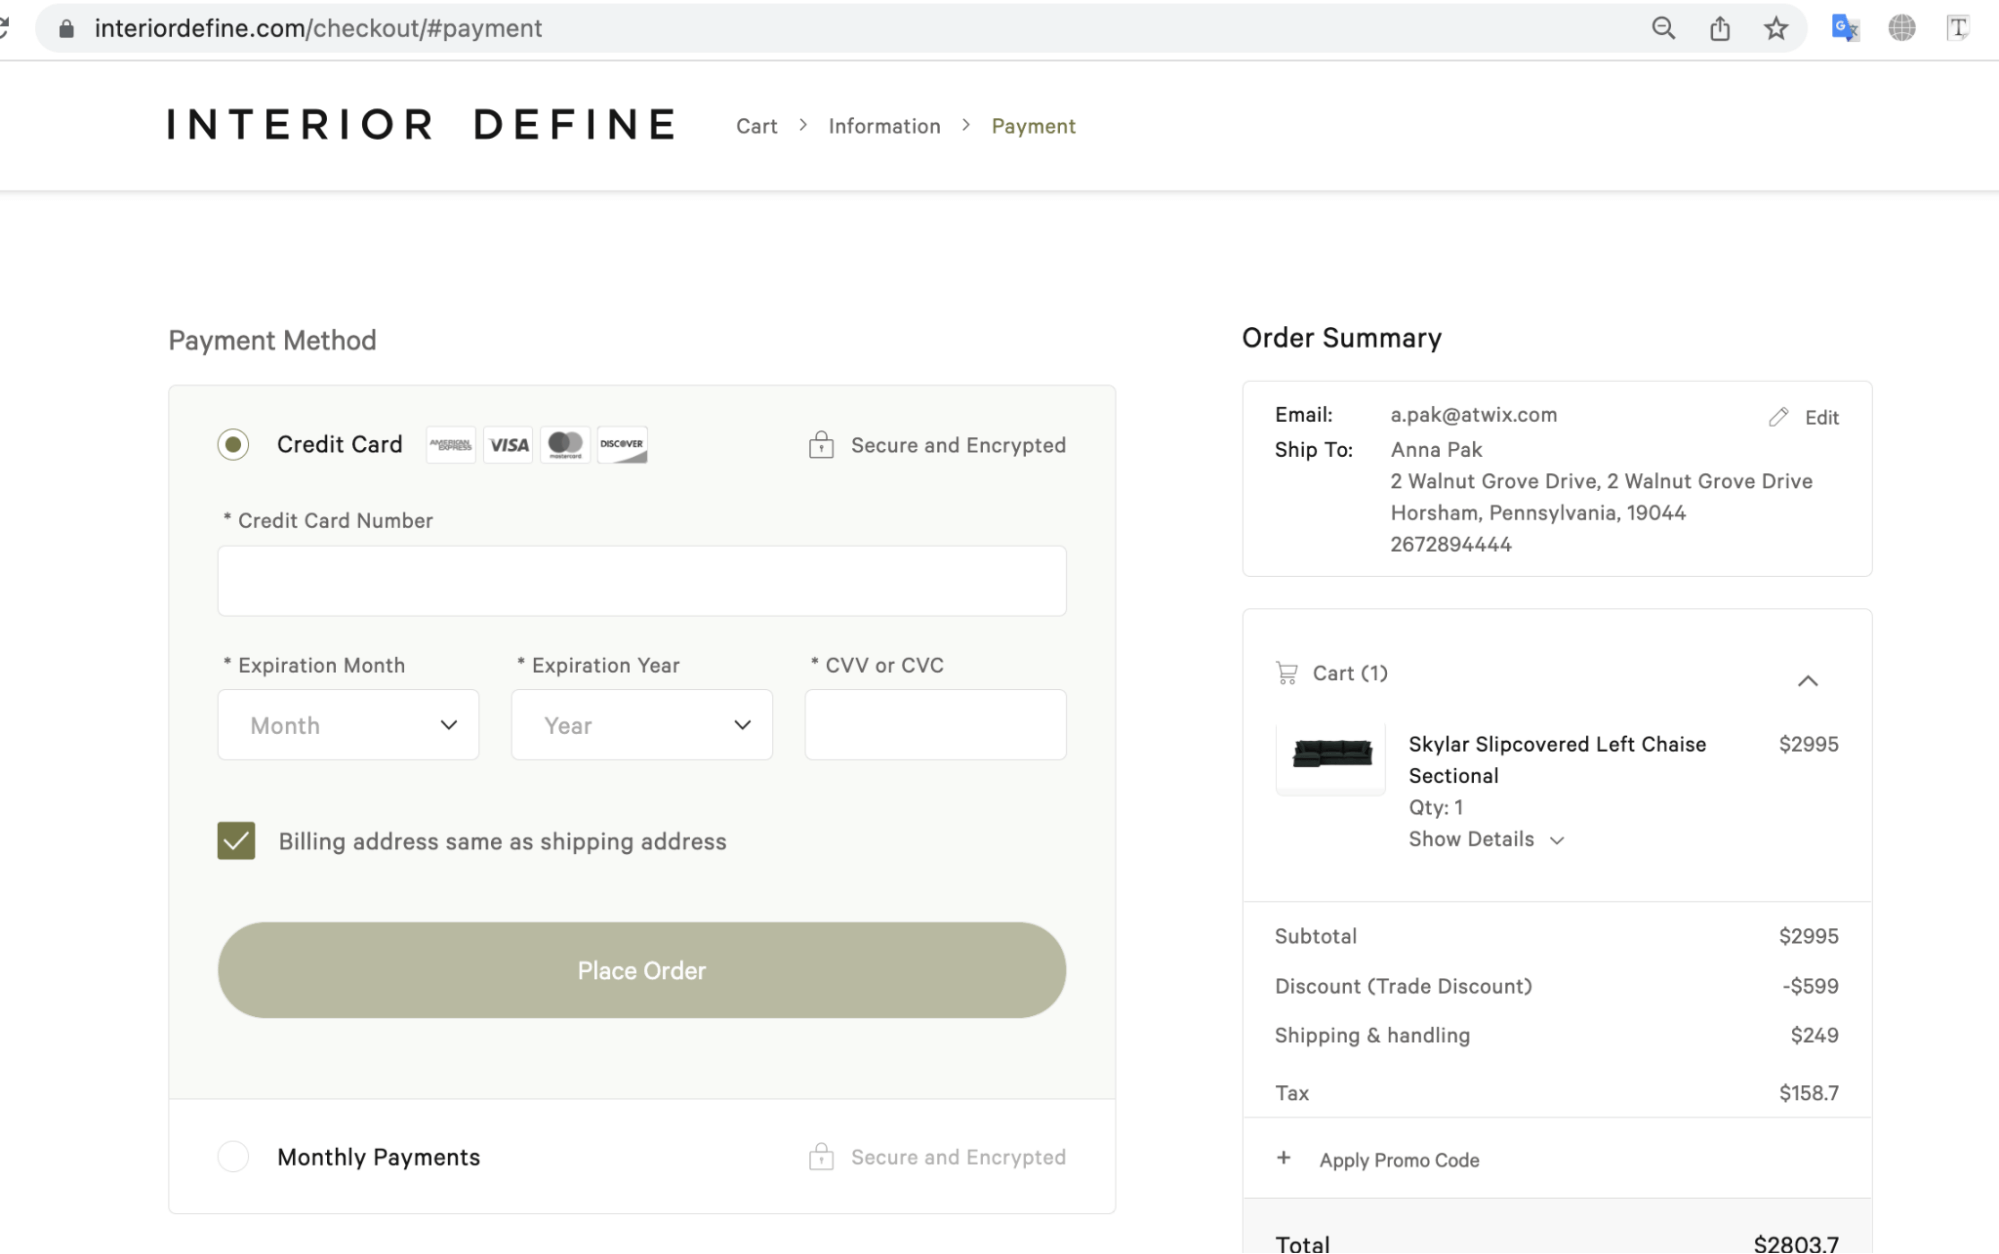Click the plus icon for Apply Promo Code

pos(1284,1158)
